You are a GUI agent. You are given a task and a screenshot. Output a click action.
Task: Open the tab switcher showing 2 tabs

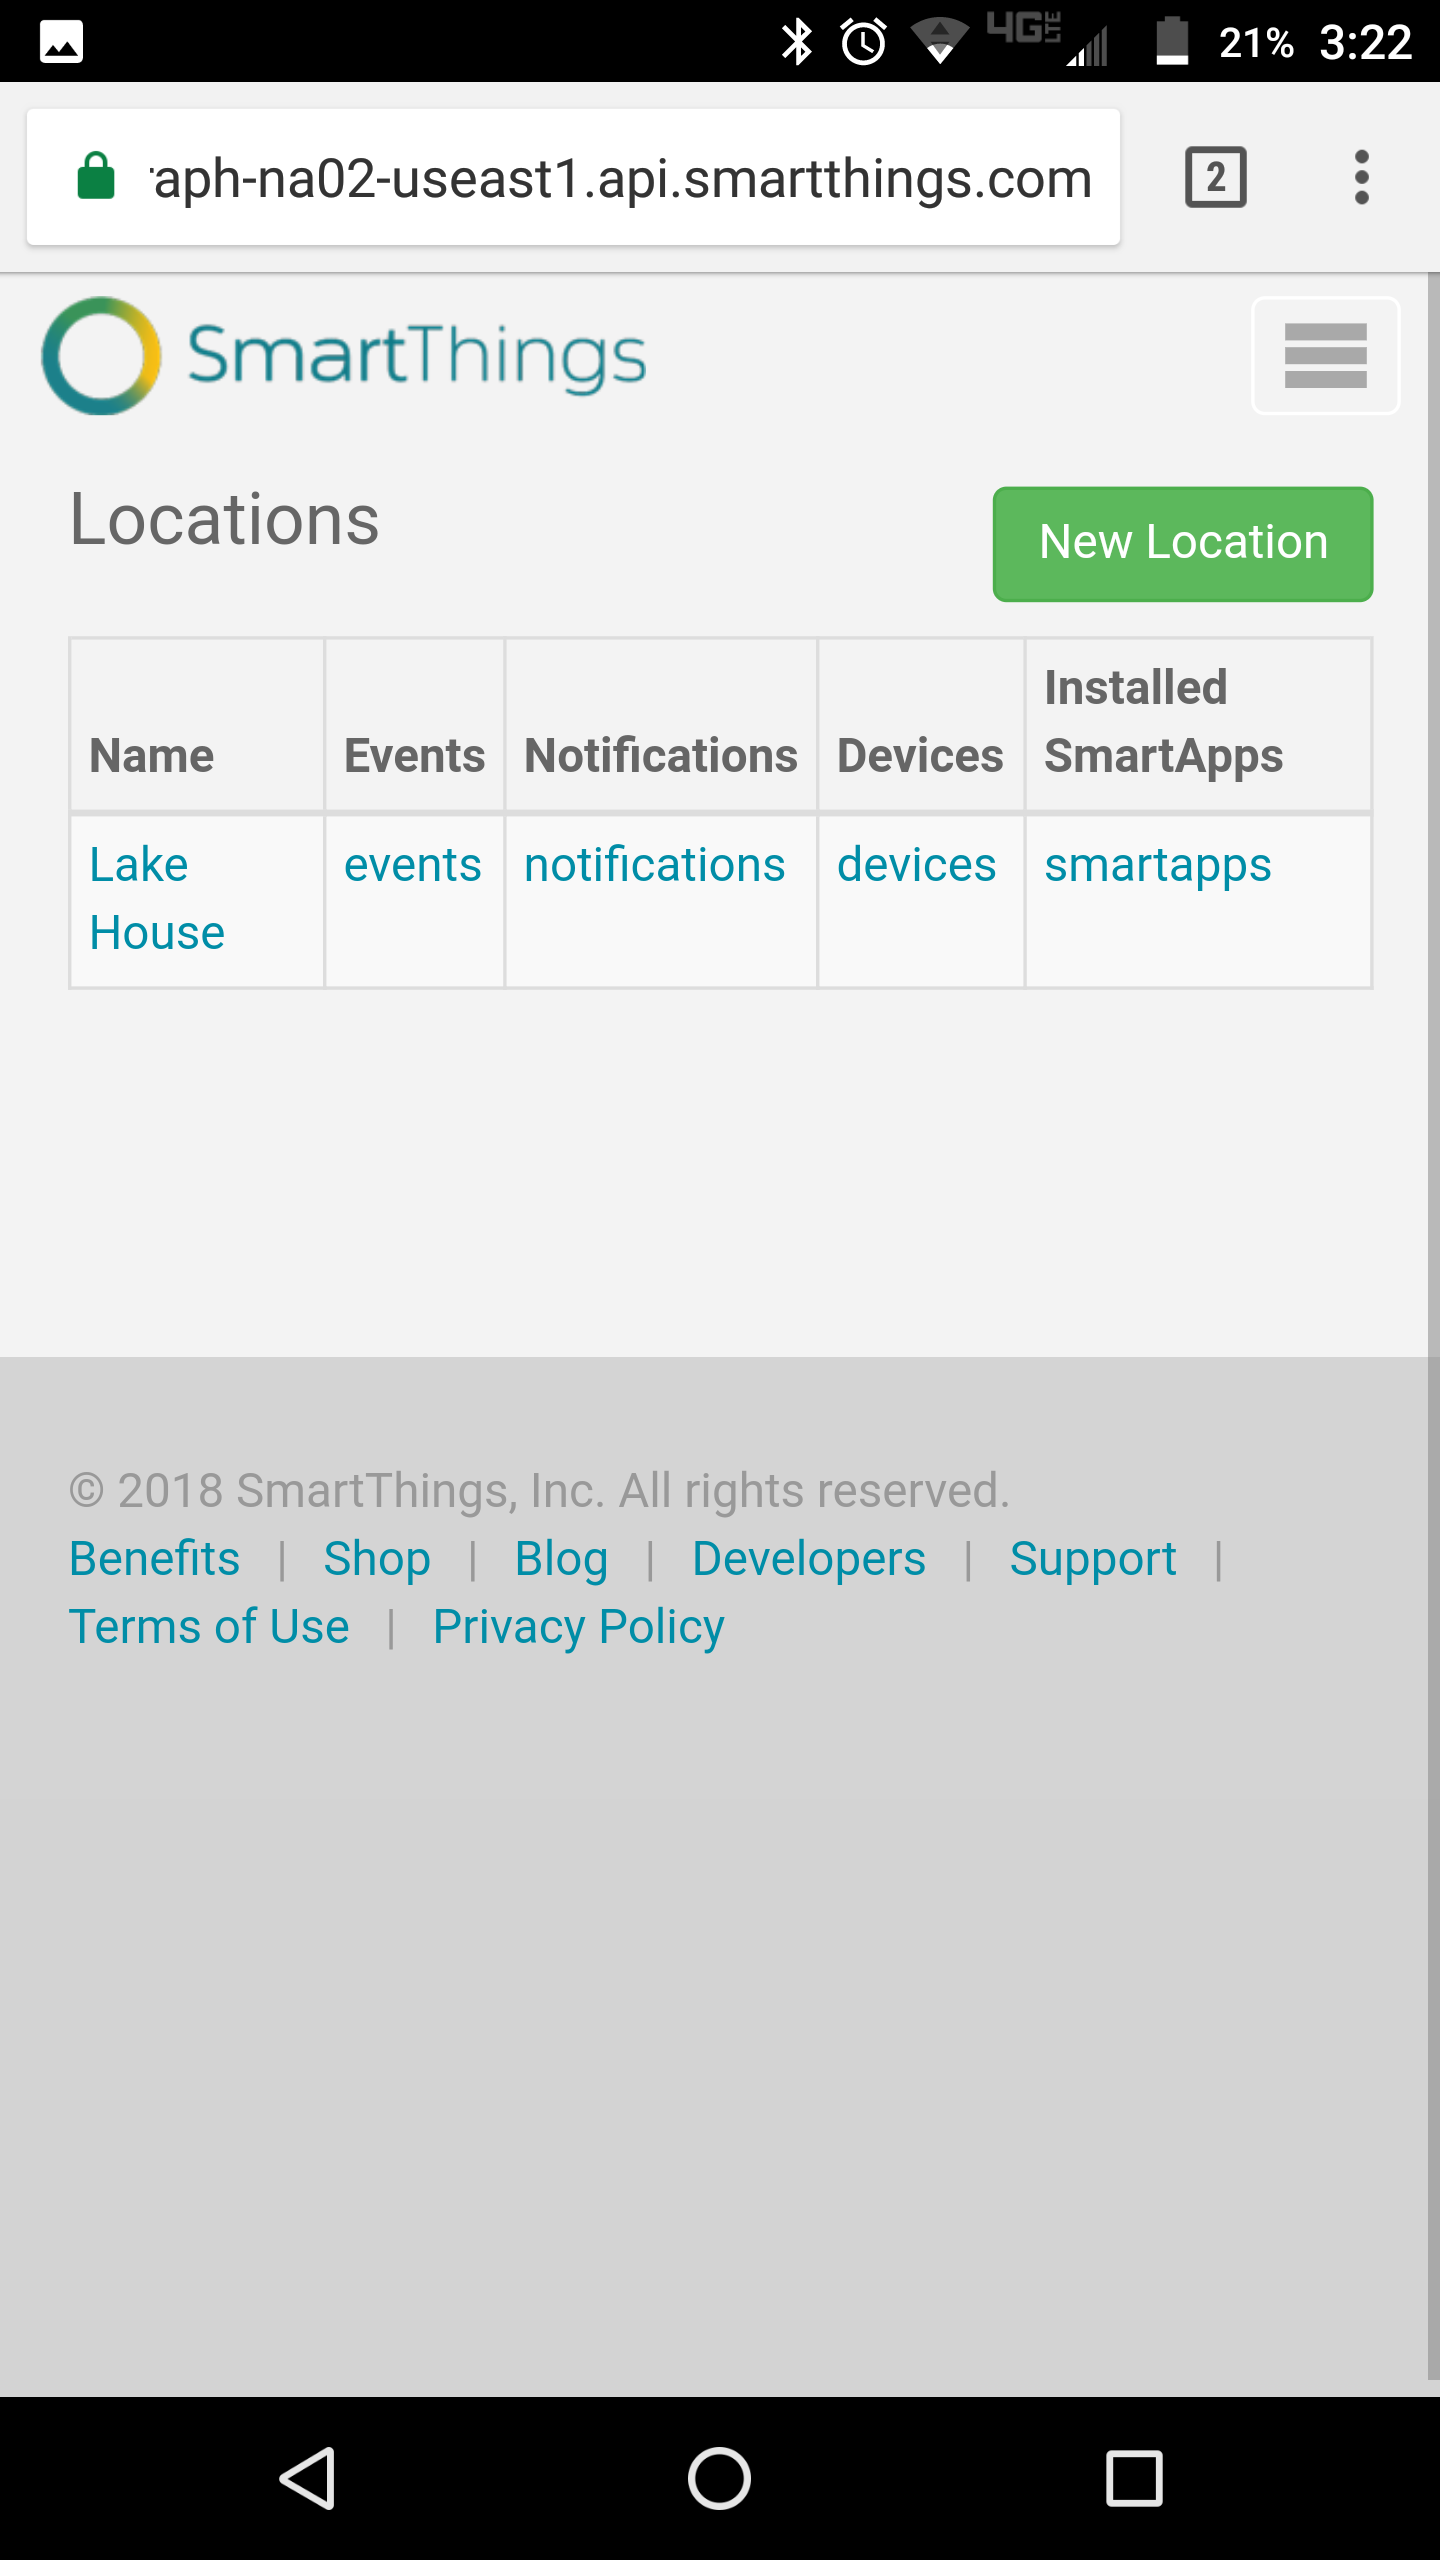pos(1215,177)
